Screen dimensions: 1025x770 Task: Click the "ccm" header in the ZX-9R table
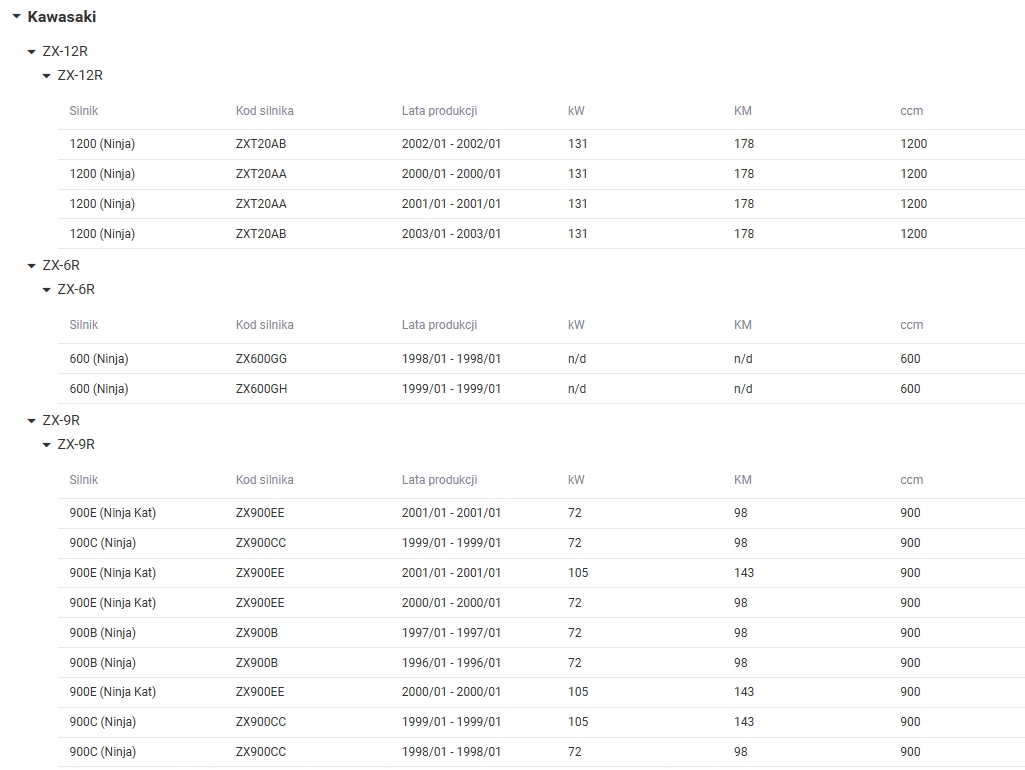911,480
